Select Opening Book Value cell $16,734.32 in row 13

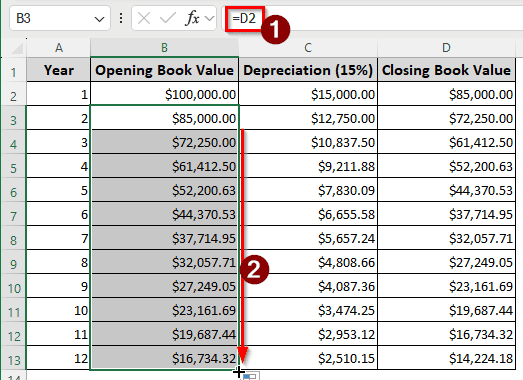(x=164, y=358)
